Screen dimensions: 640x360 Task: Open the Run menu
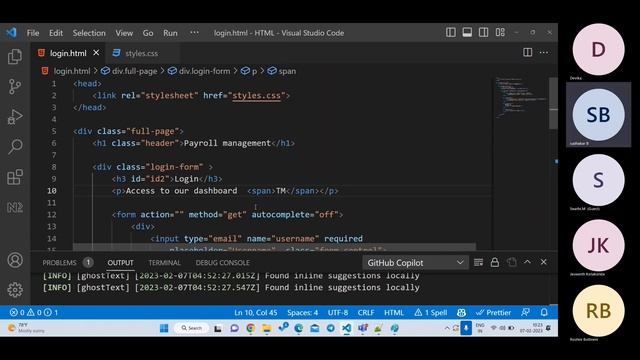(x=170, y=33)
